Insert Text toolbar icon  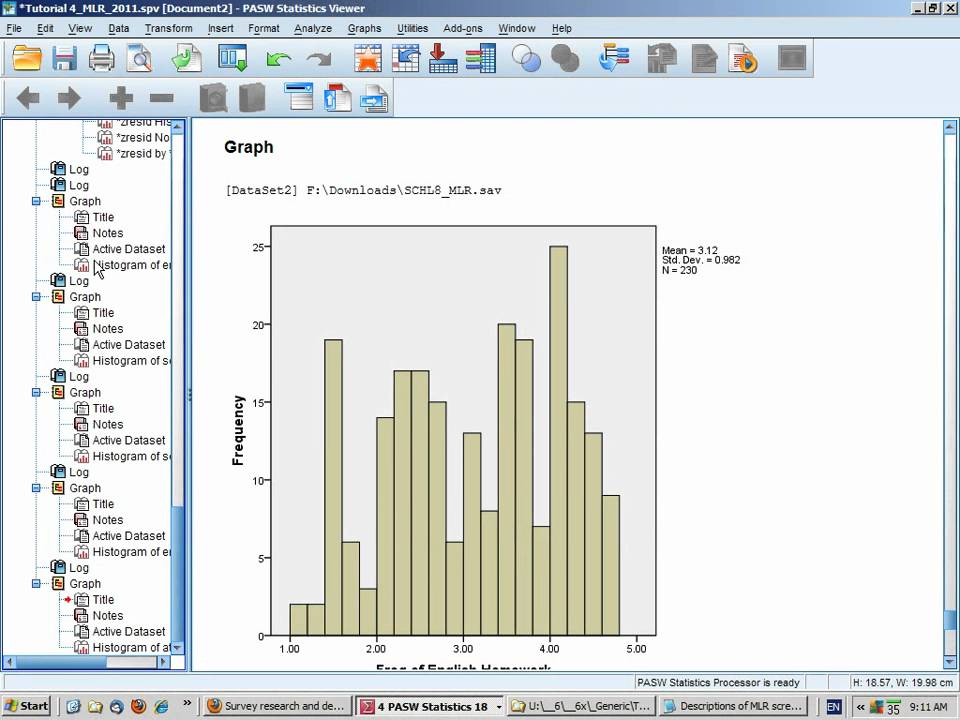(x=374, y=99)
